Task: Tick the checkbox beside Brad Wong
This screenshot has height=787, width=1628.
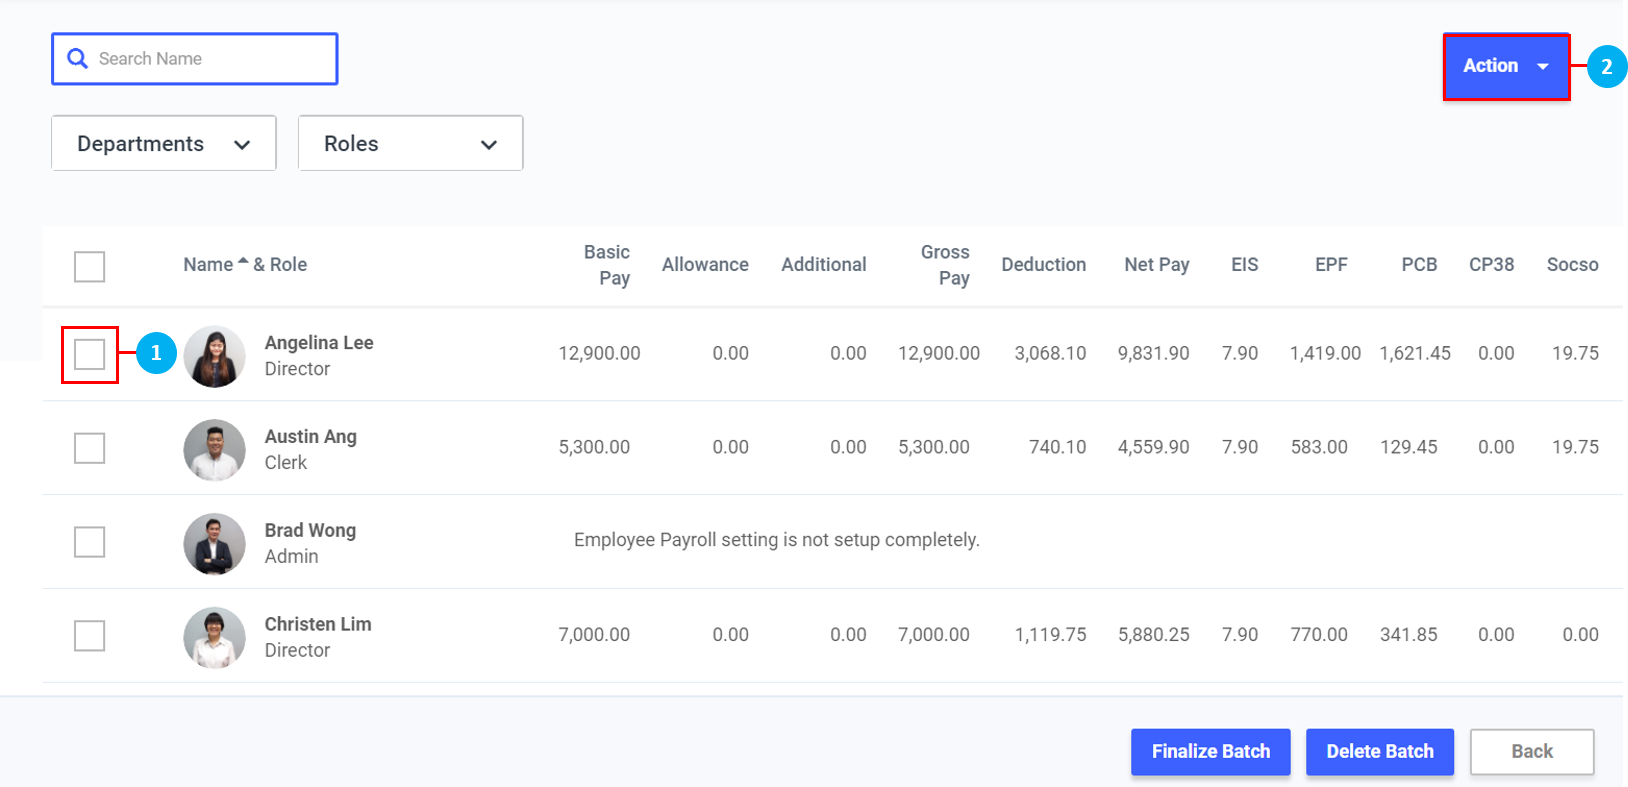Action: pos(90,542)
